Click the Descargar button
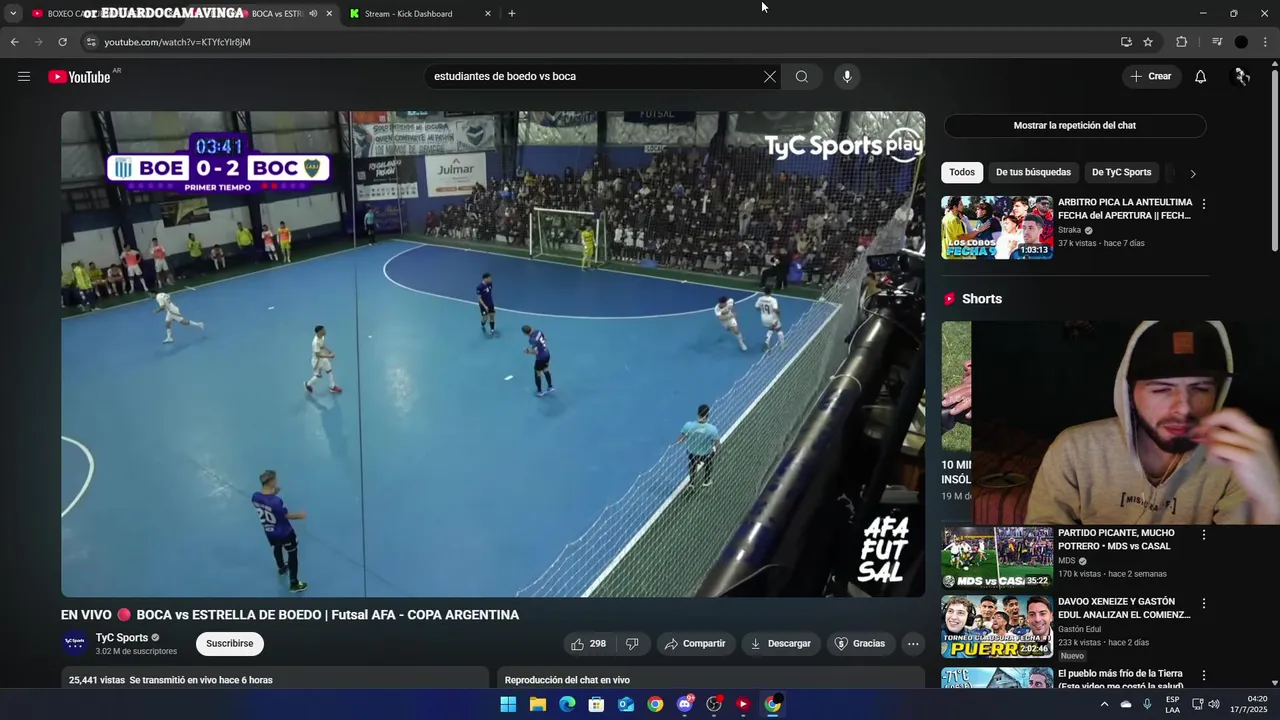1280x720 pixels. coord(780,644)
